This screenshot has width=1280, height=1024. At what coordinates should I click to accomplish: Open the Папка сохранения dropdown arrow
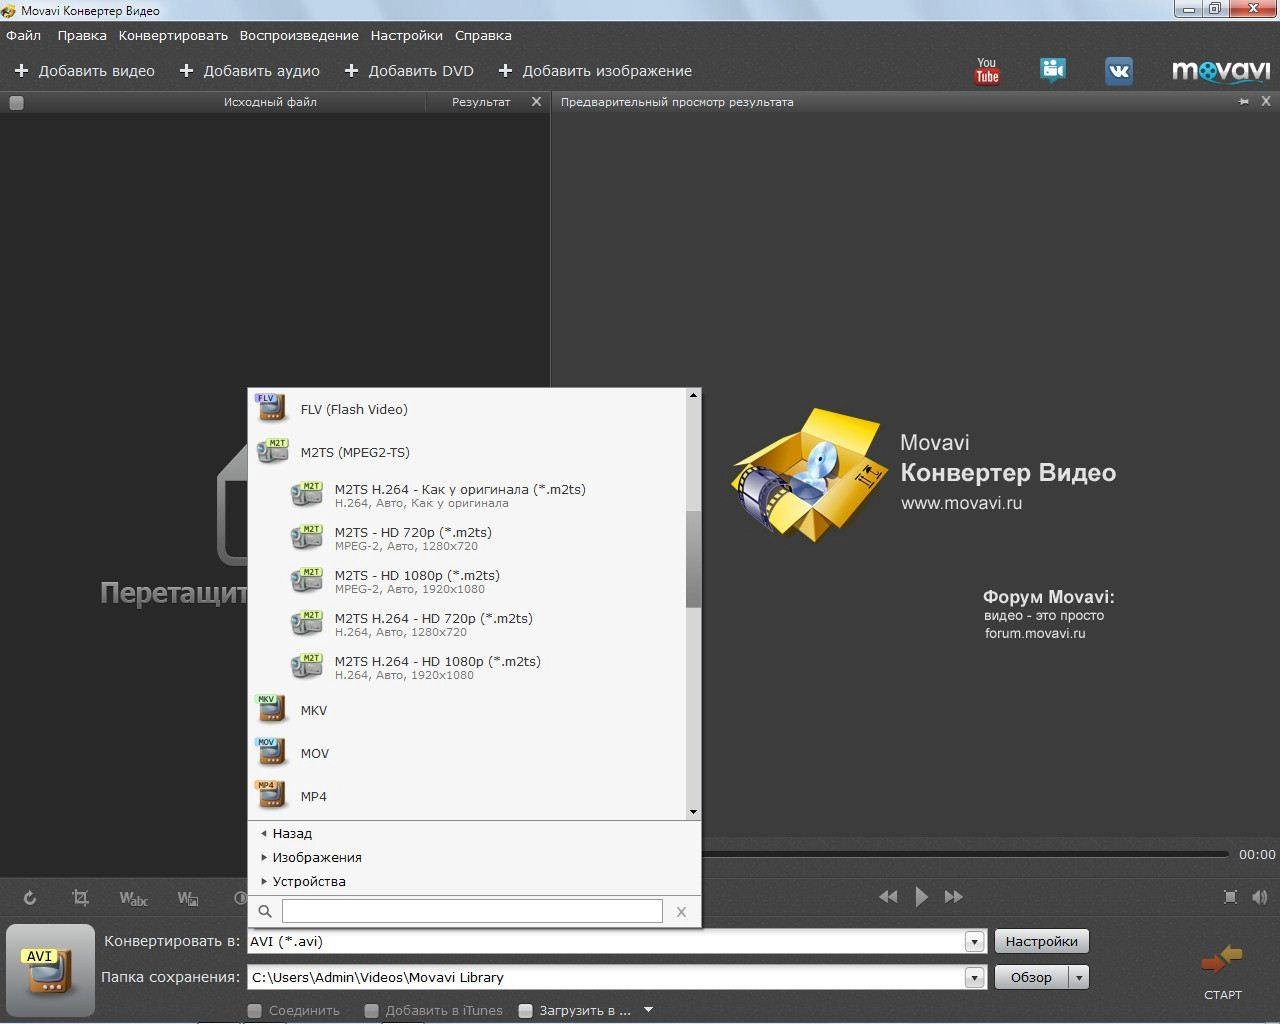[x=974, y=978]
